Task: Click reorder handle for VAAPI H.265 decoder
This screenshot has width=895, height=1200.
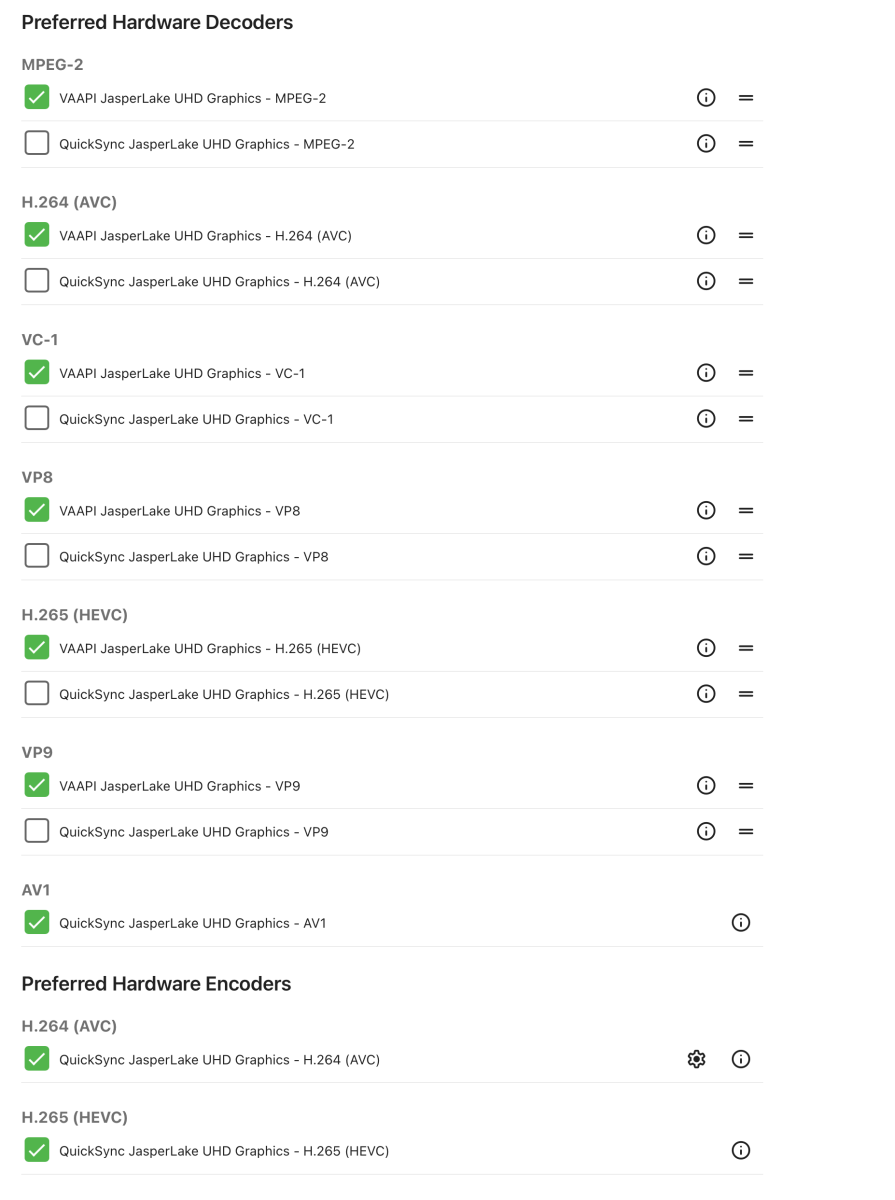Action: 746,648
